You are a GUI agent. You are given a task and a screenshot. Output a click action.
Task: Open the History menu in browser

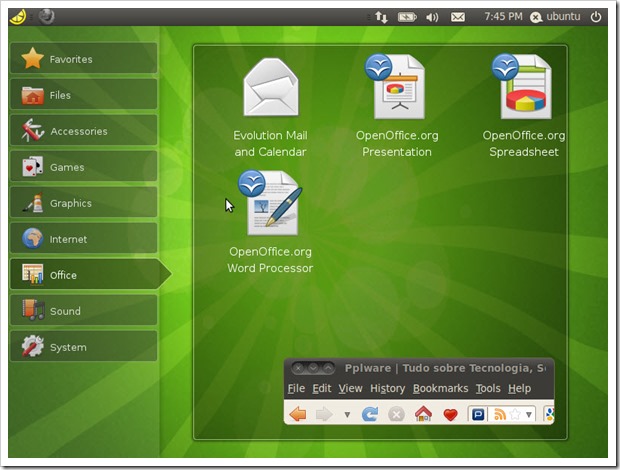pos(388,389)
